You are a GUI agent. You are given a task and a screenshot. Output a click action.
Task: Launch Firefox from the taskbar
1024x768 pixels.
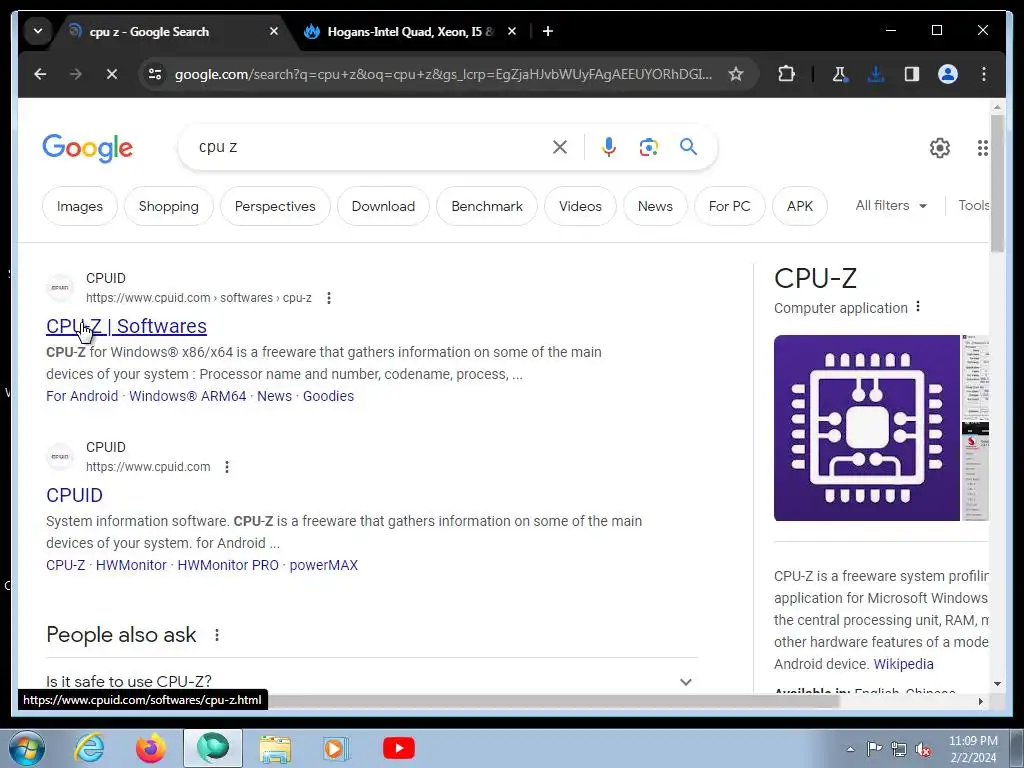[x=151, y=748]
